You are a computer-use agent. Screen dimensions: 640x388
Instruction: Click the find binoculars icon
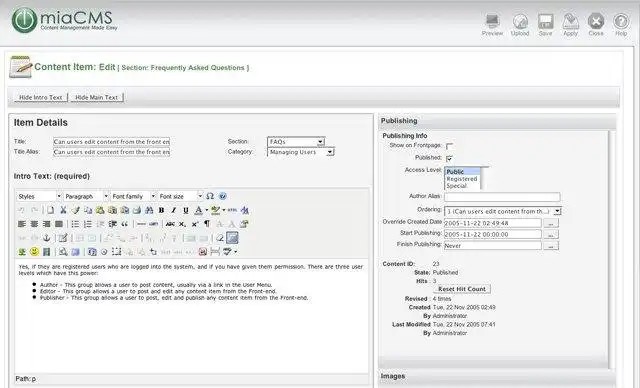coord(149,210)
